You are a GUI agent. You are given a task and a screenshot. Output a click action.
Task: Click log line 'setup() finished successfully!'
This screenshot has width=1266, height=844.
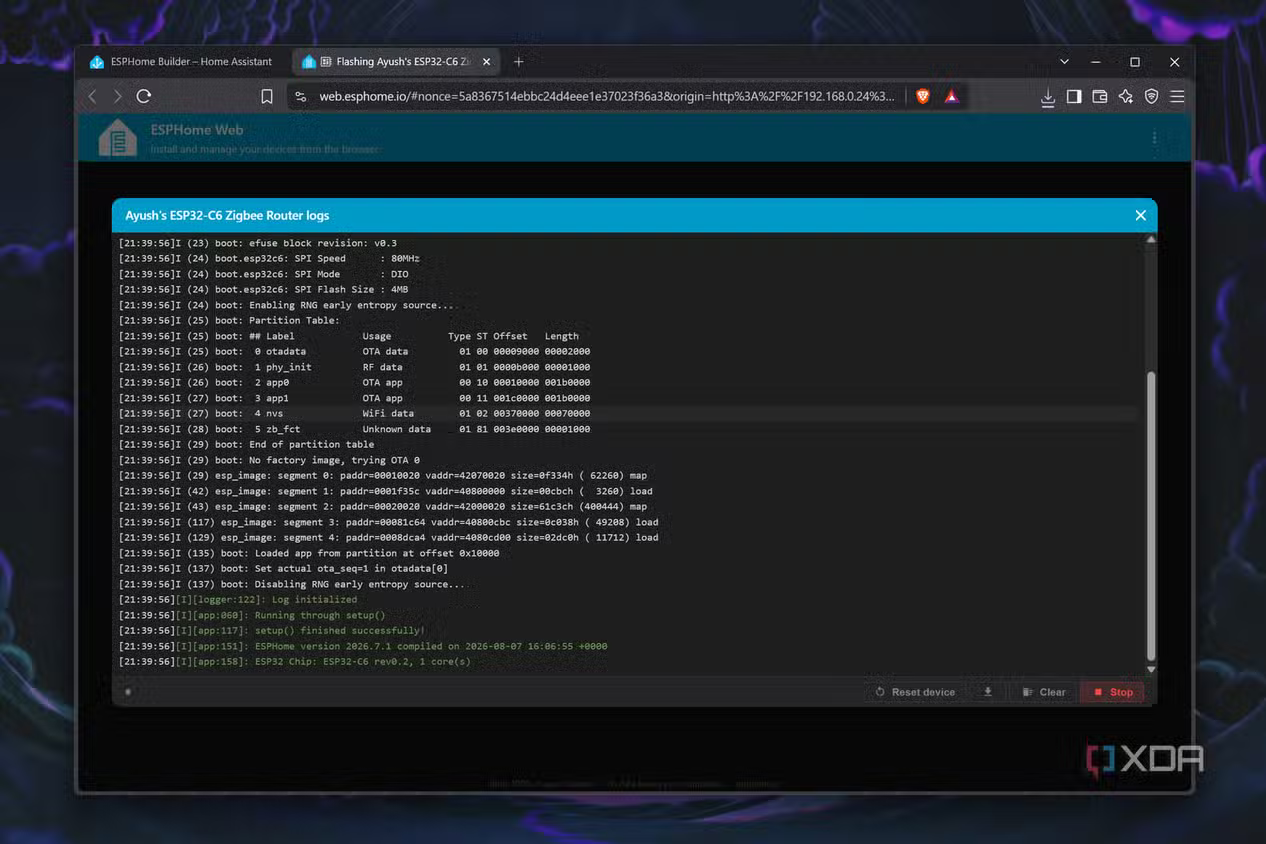271,631
